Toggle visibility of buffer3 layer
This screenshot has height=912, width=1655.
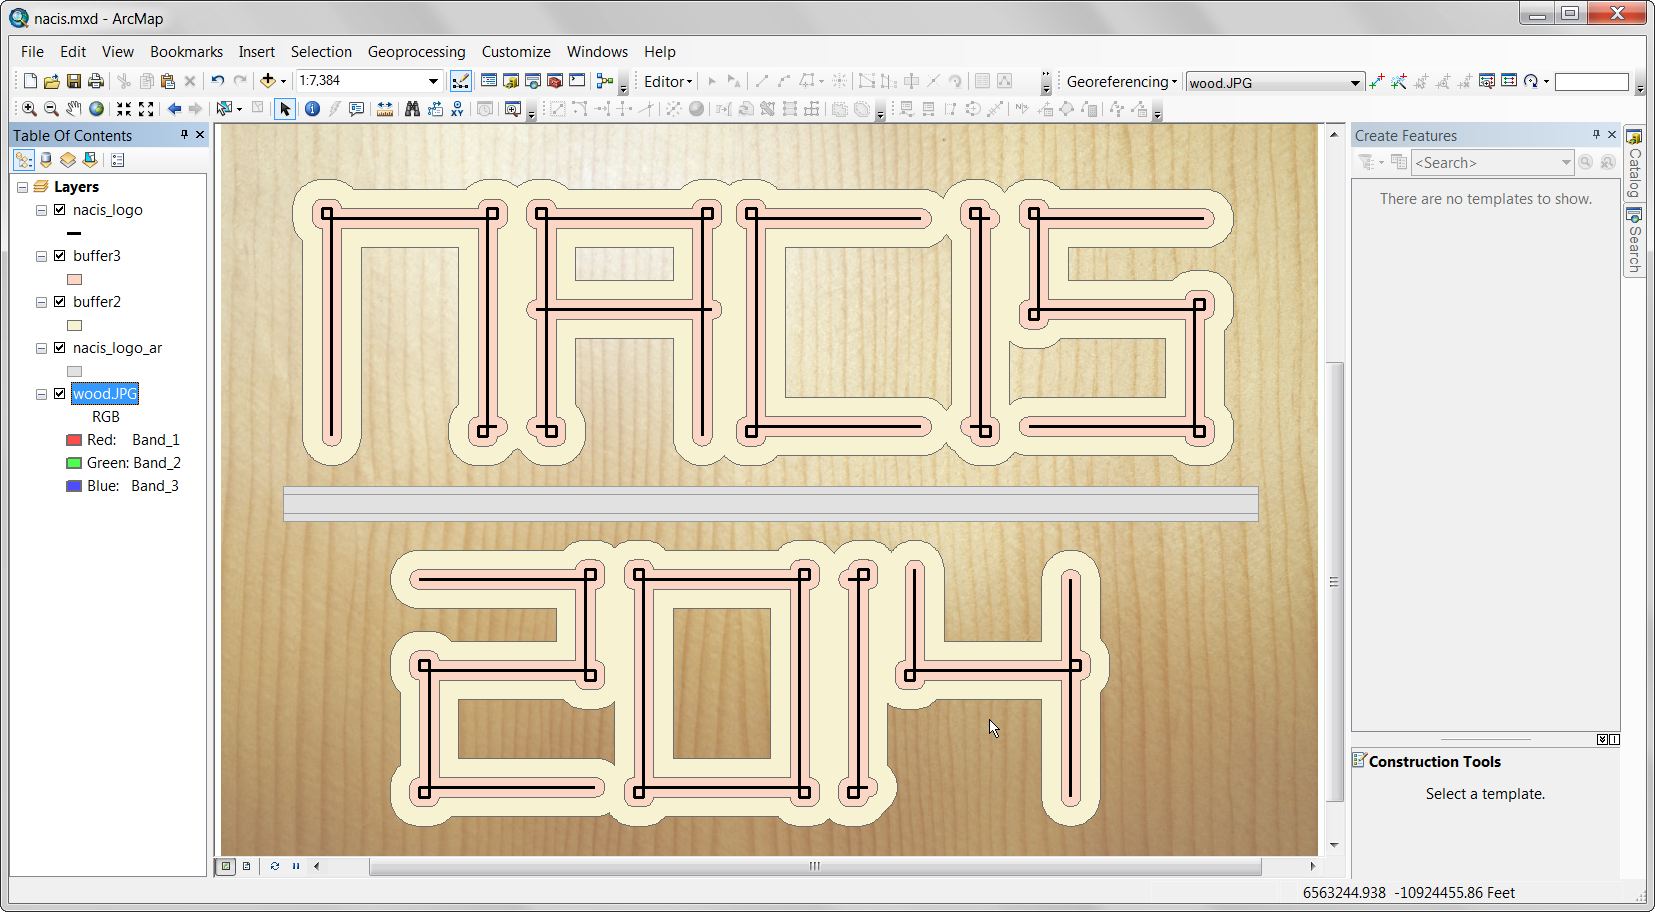[x=60, y=256]
